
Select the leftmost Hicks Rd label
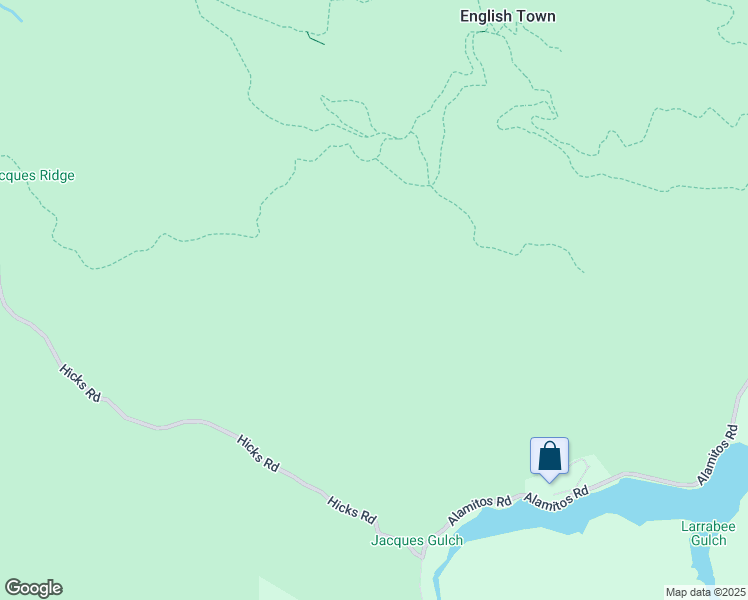80,383
